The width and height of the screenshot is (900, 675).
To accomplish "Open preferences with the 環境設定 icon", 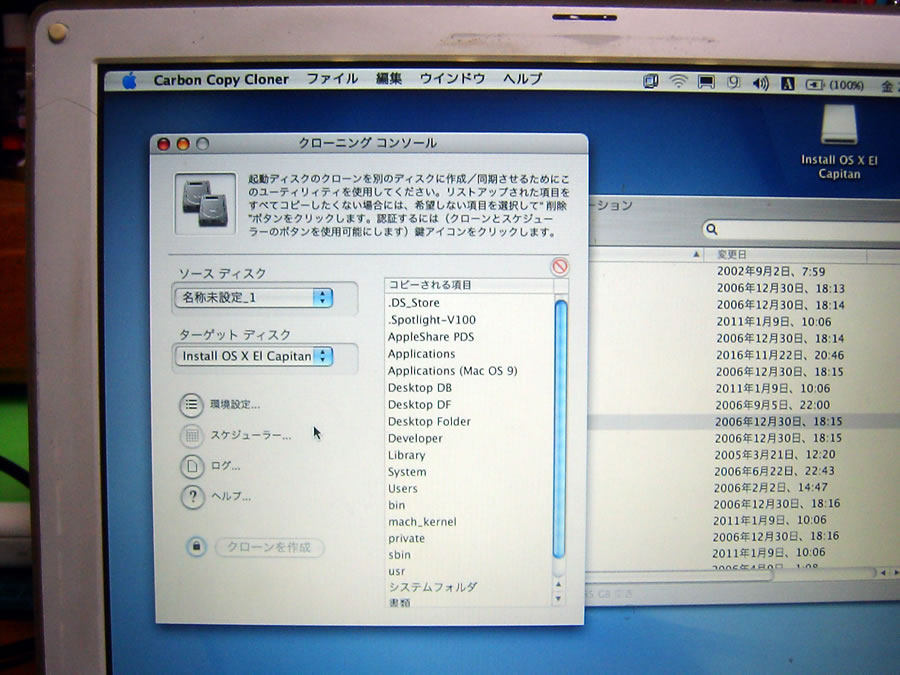I will click(191, 405).
